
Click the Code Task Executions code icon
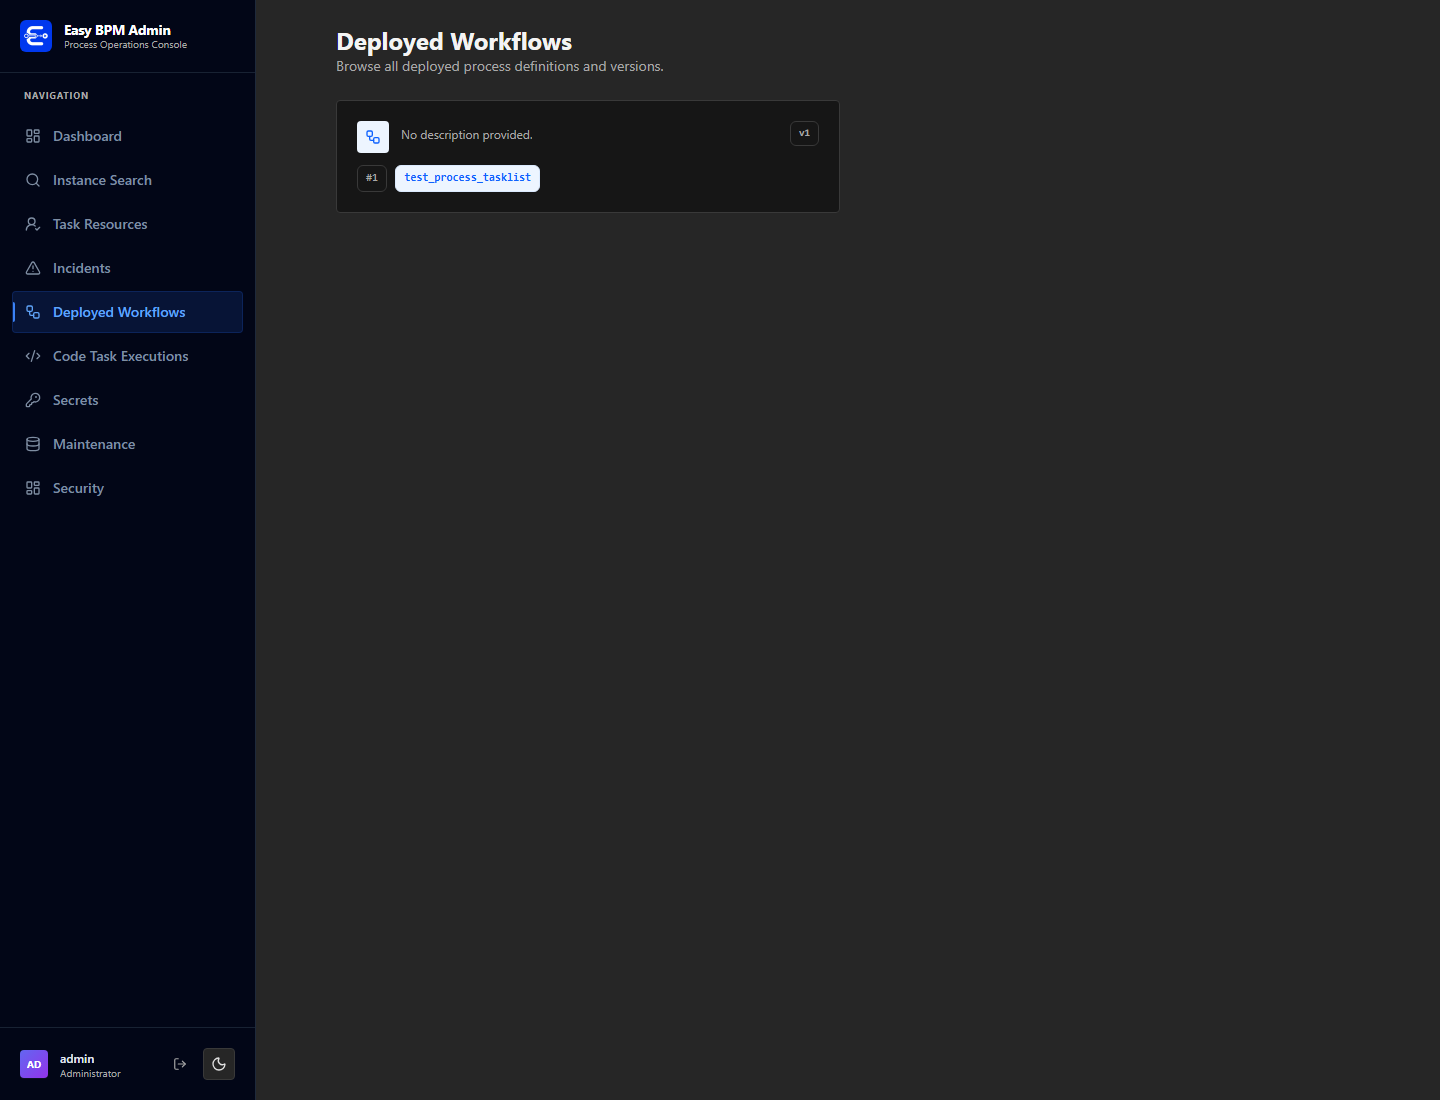pyautogui.click(x=33, y=356)
